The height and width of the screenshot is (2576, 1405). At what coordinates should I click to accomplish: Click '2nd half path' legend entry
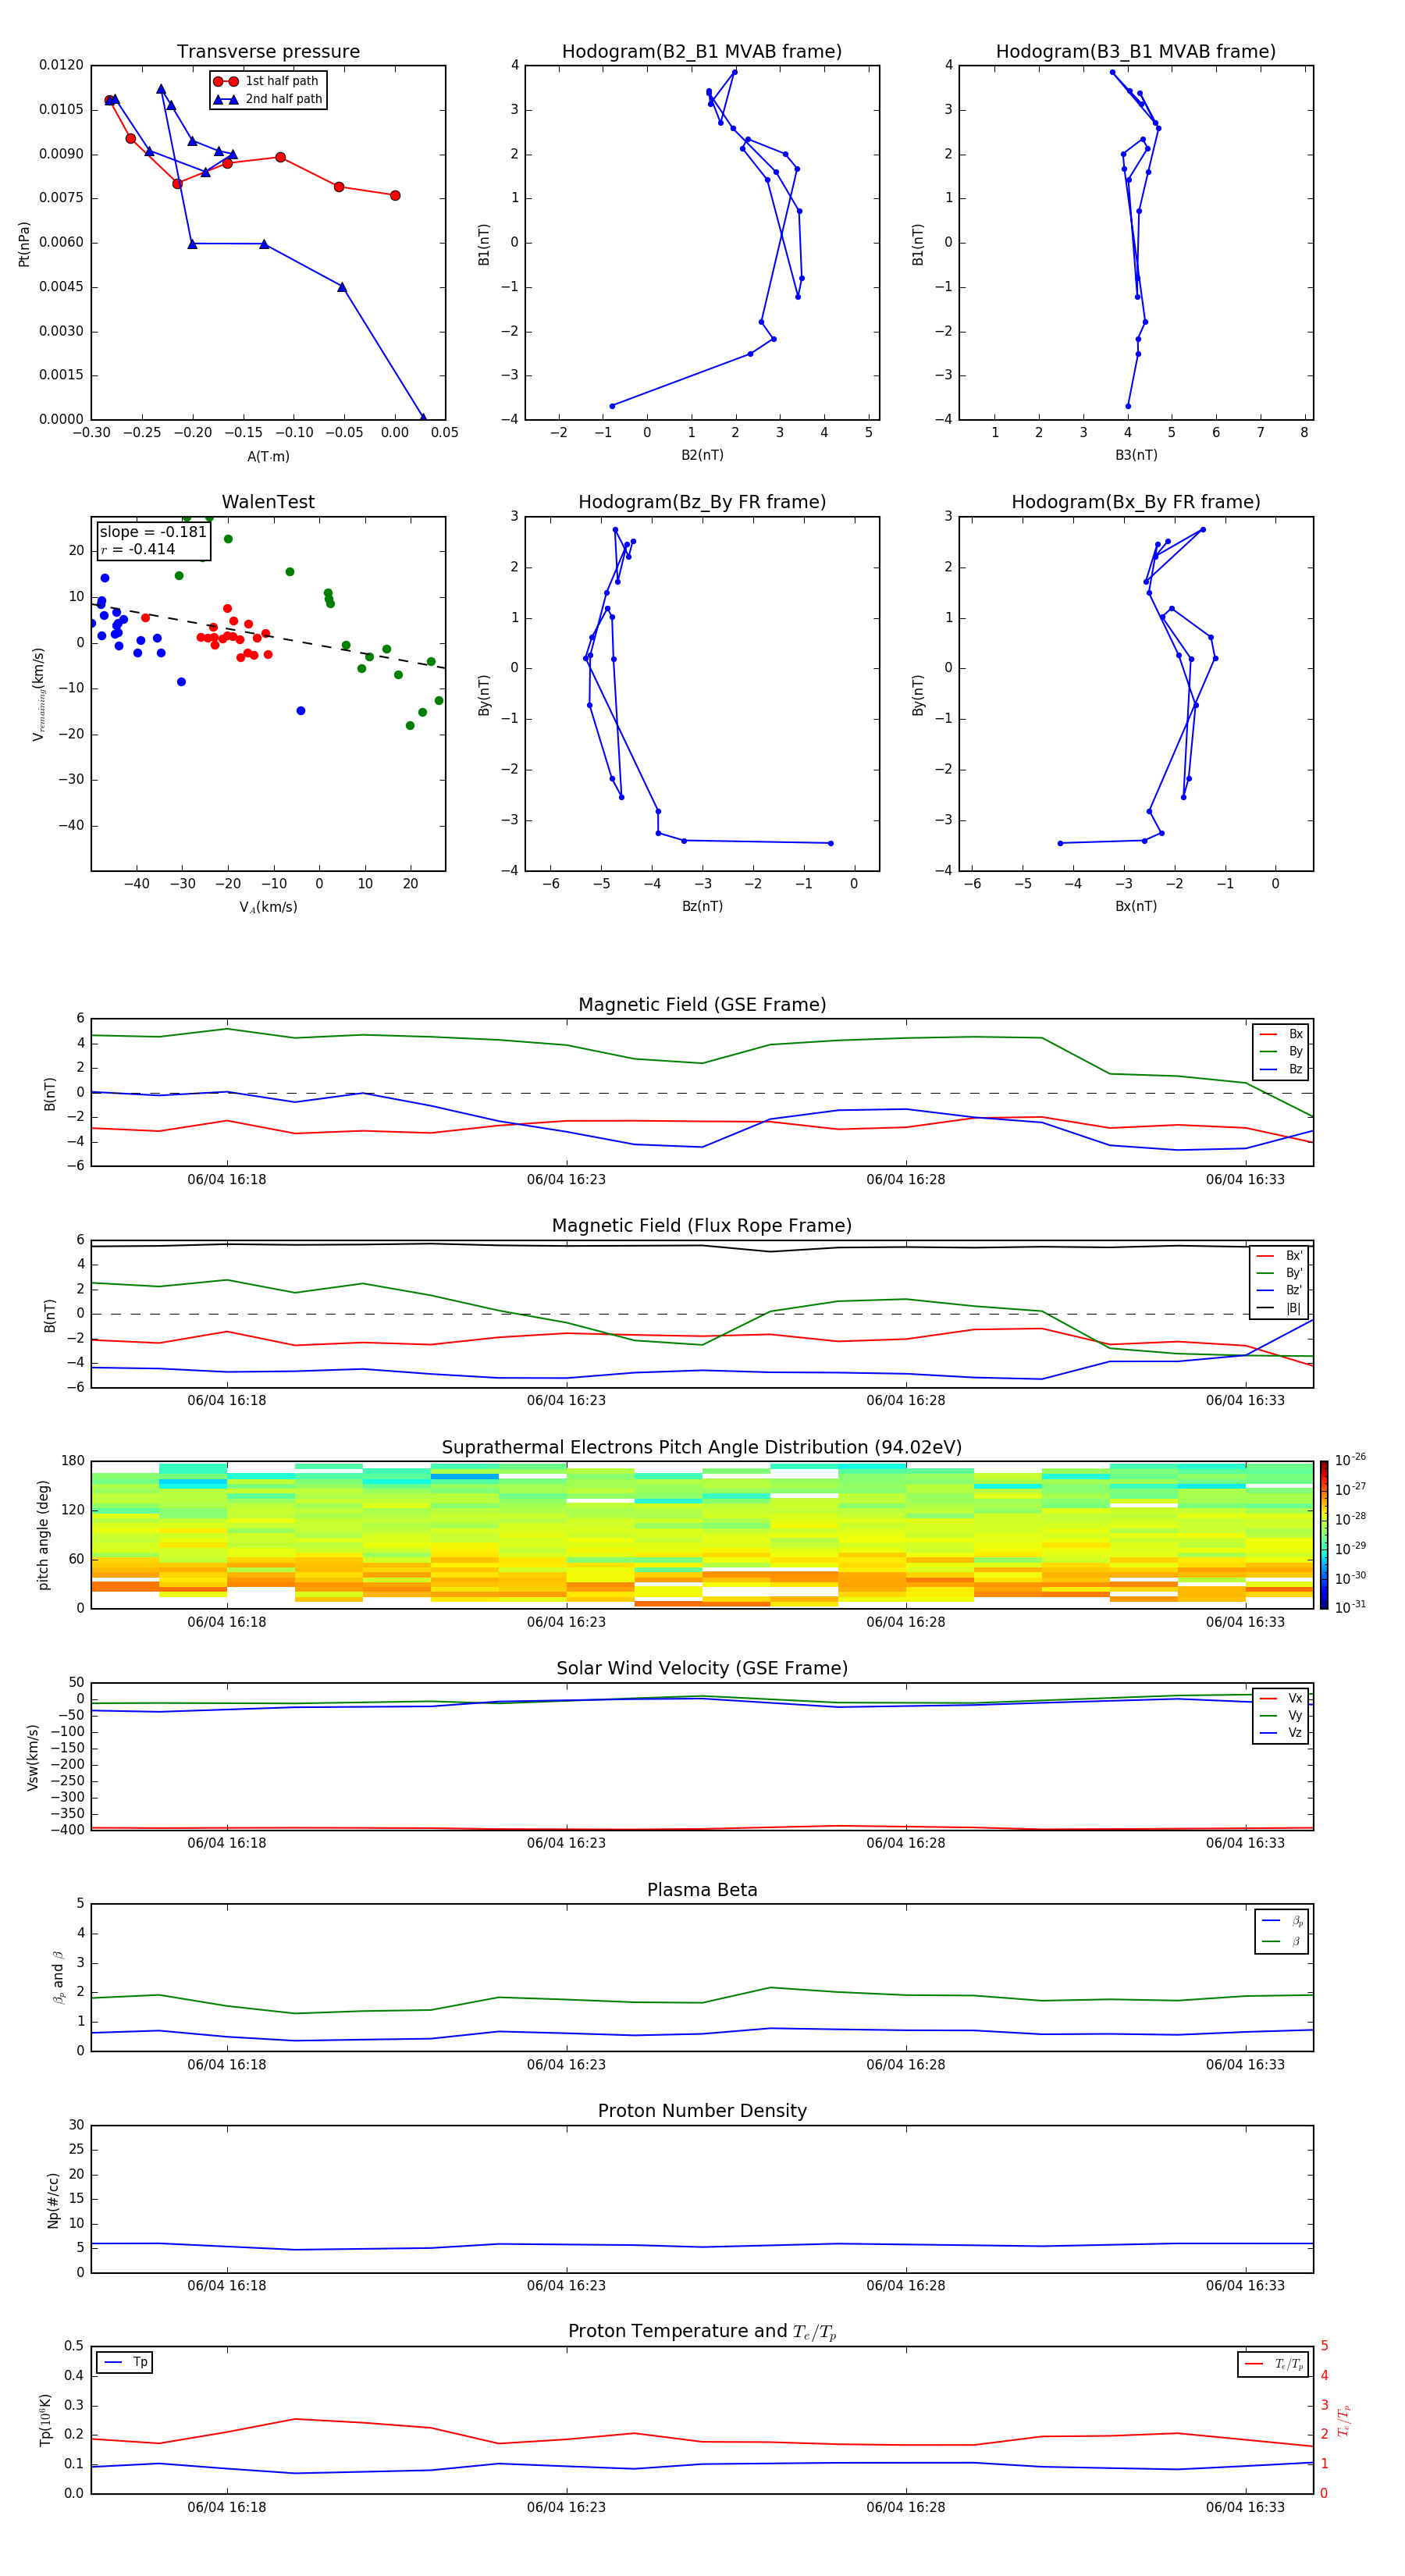pyautogui.click(x=267, y=99)
